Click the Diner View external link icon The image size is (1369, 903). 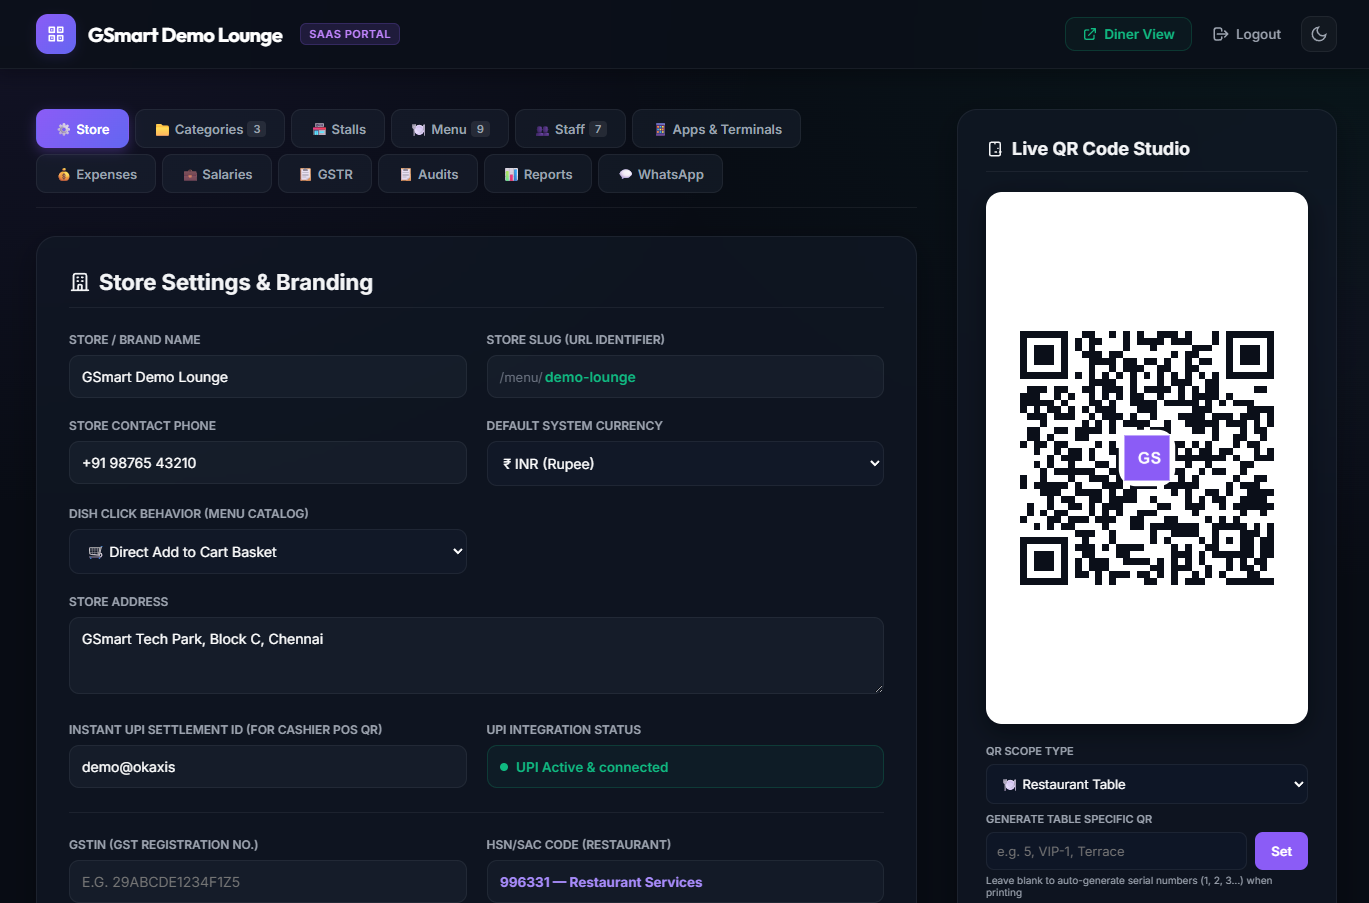pyautogui.click(x=1090, y=34)
